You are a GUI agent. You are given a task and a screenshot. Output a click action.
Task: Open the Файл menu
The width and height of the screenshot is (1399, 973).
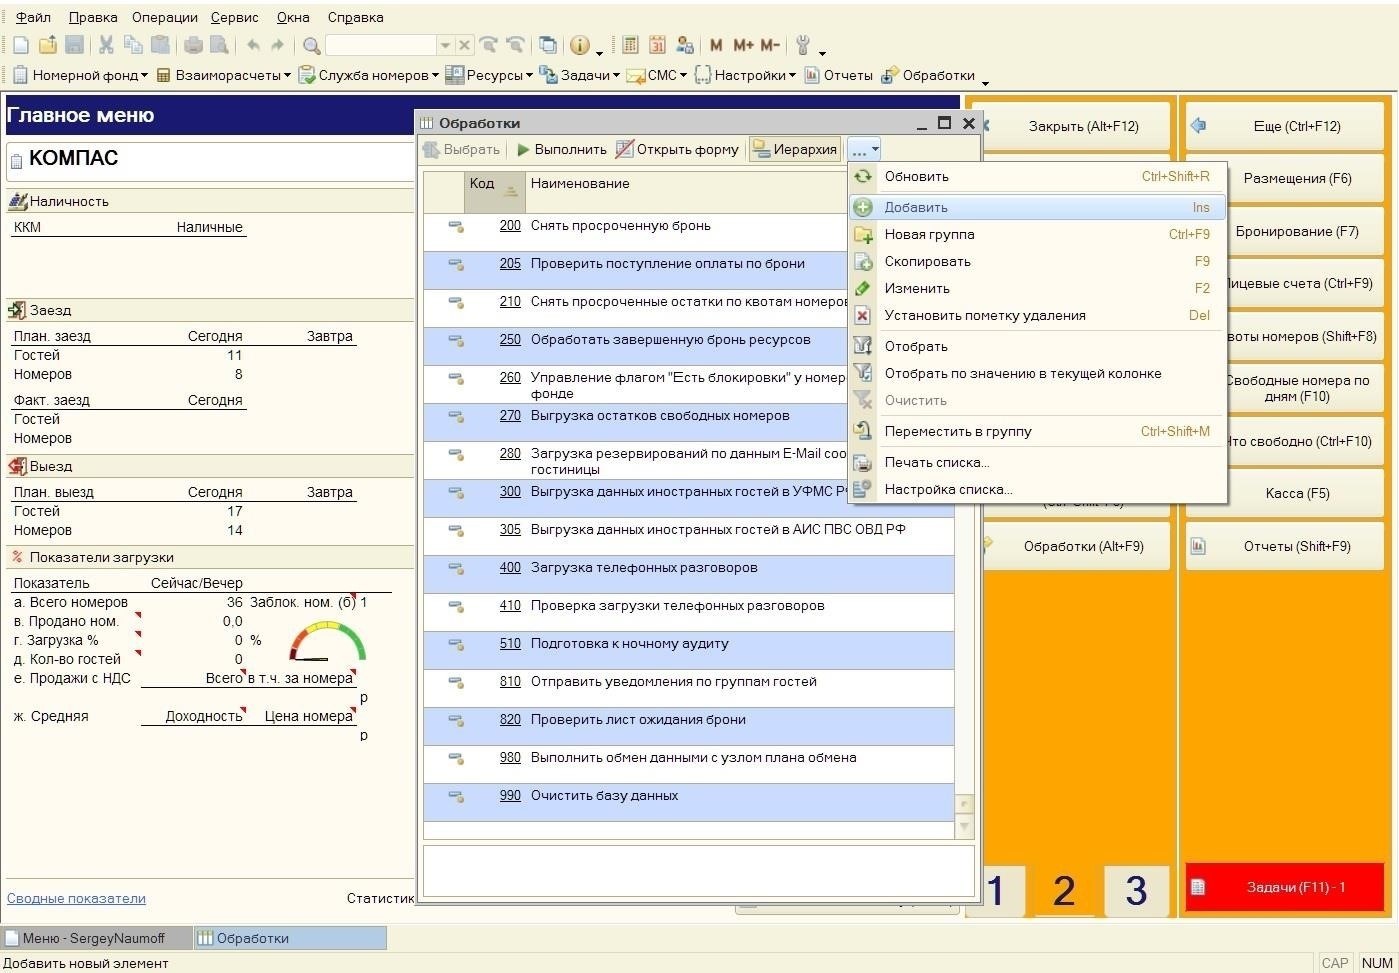point(33,17)
